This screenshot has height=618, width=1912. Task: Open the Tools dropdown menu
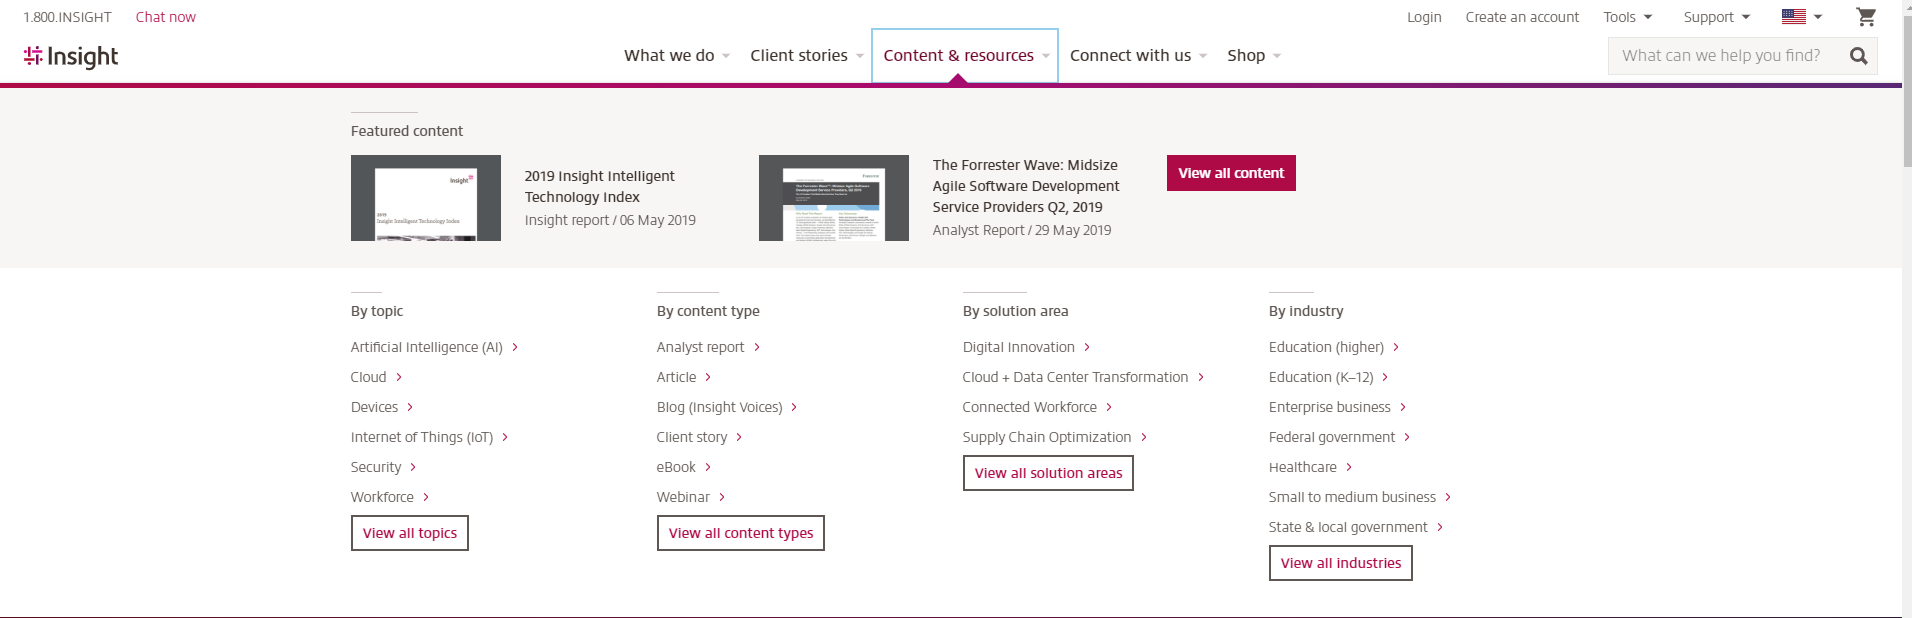[x=1627, y=17]
